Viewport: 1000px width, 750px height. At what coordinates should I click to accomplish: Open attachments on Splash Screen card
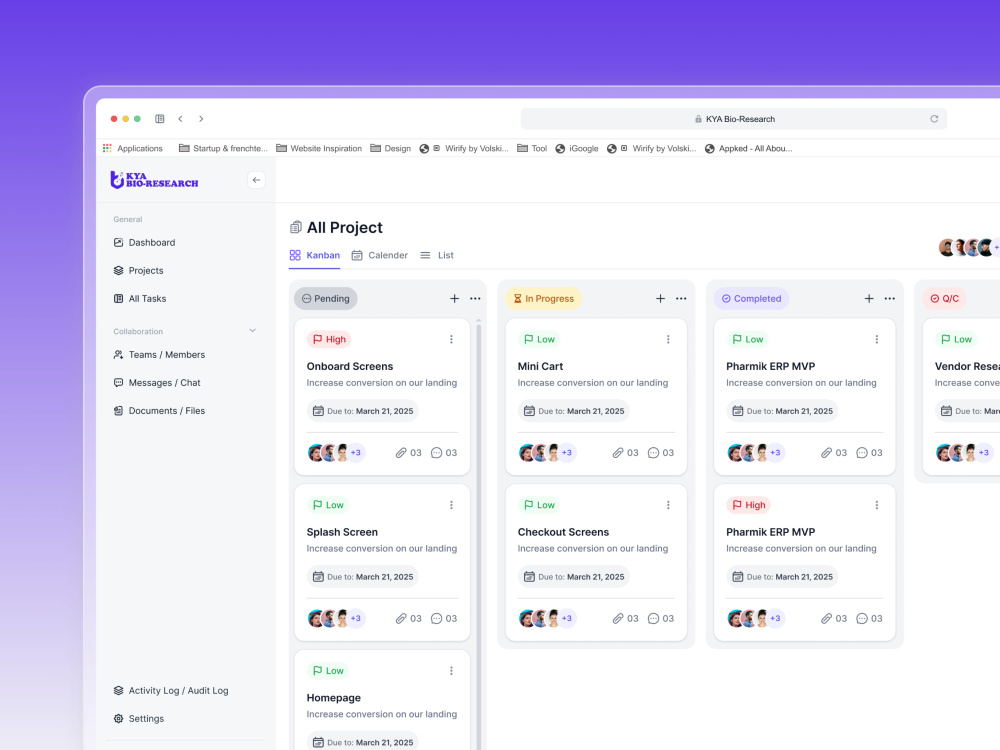tap(408, 619)
